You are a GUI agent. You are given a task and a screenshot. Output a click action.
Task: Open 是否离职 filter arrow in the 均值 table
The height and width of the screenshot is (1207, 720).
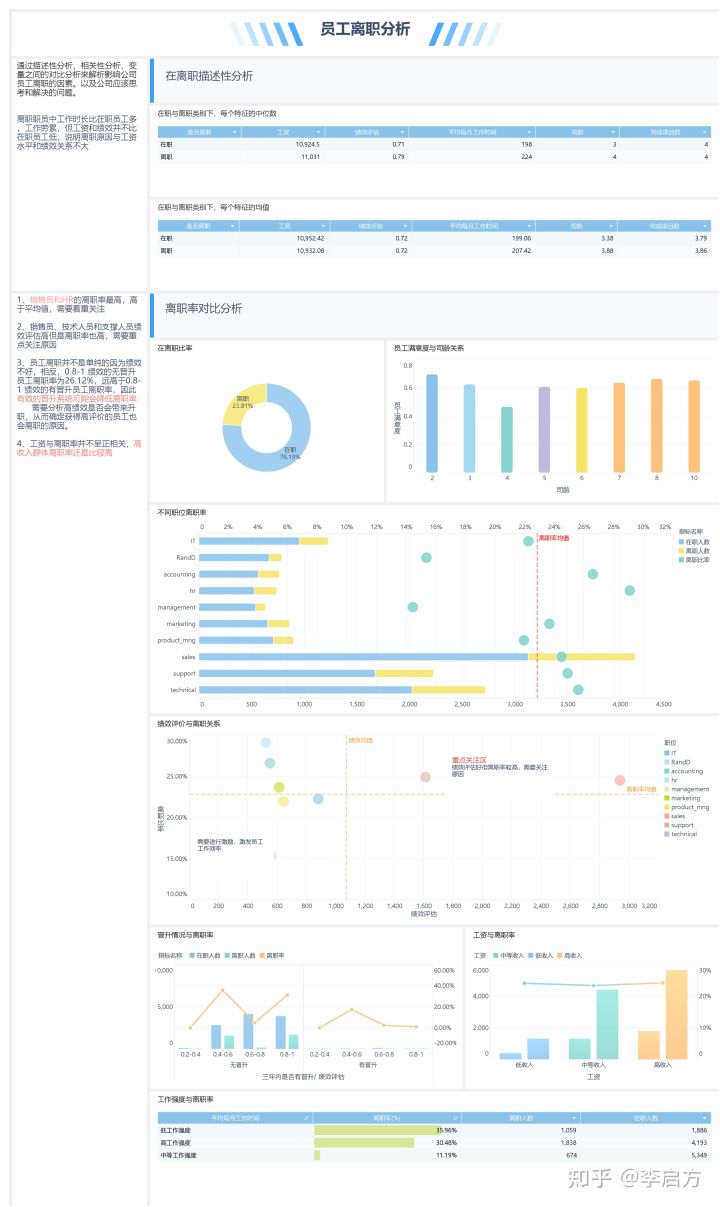point(234,226)
